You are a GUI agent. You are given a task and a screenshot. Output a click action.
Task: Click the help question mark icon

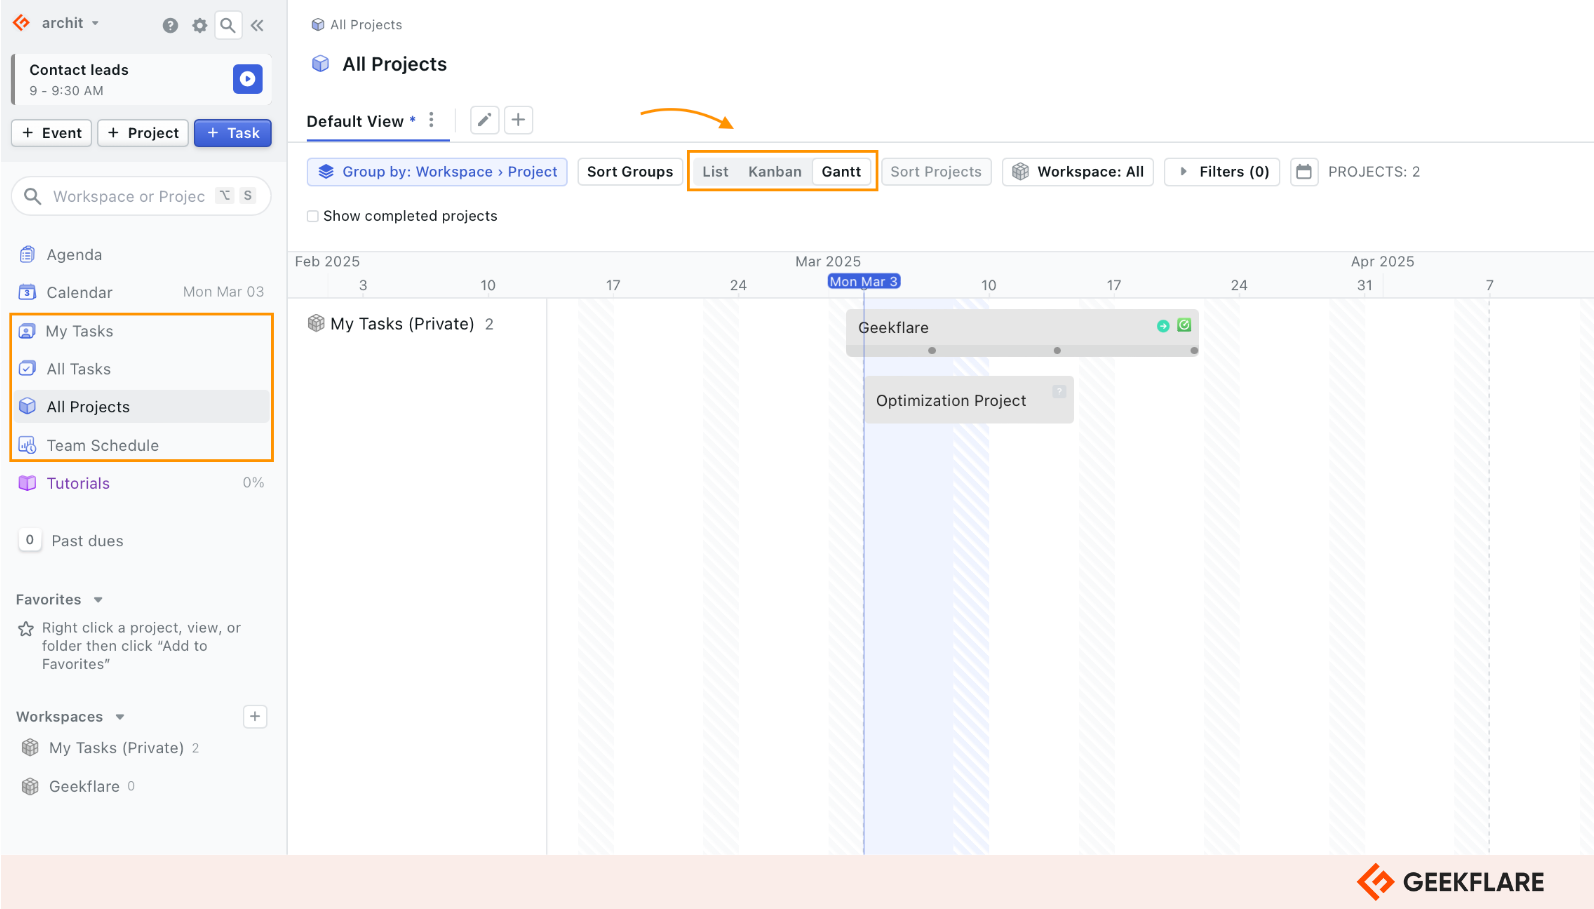(x=170, y=25)
